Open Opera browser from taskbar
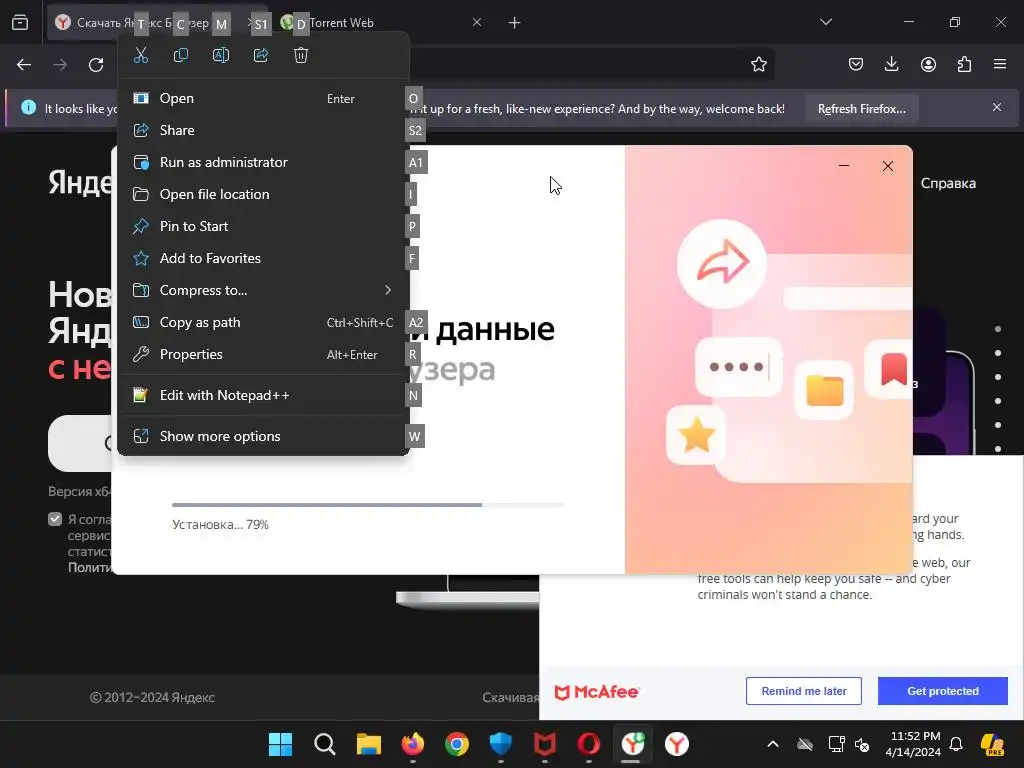Screen dimensions: 1024x768 pos(588,744)
